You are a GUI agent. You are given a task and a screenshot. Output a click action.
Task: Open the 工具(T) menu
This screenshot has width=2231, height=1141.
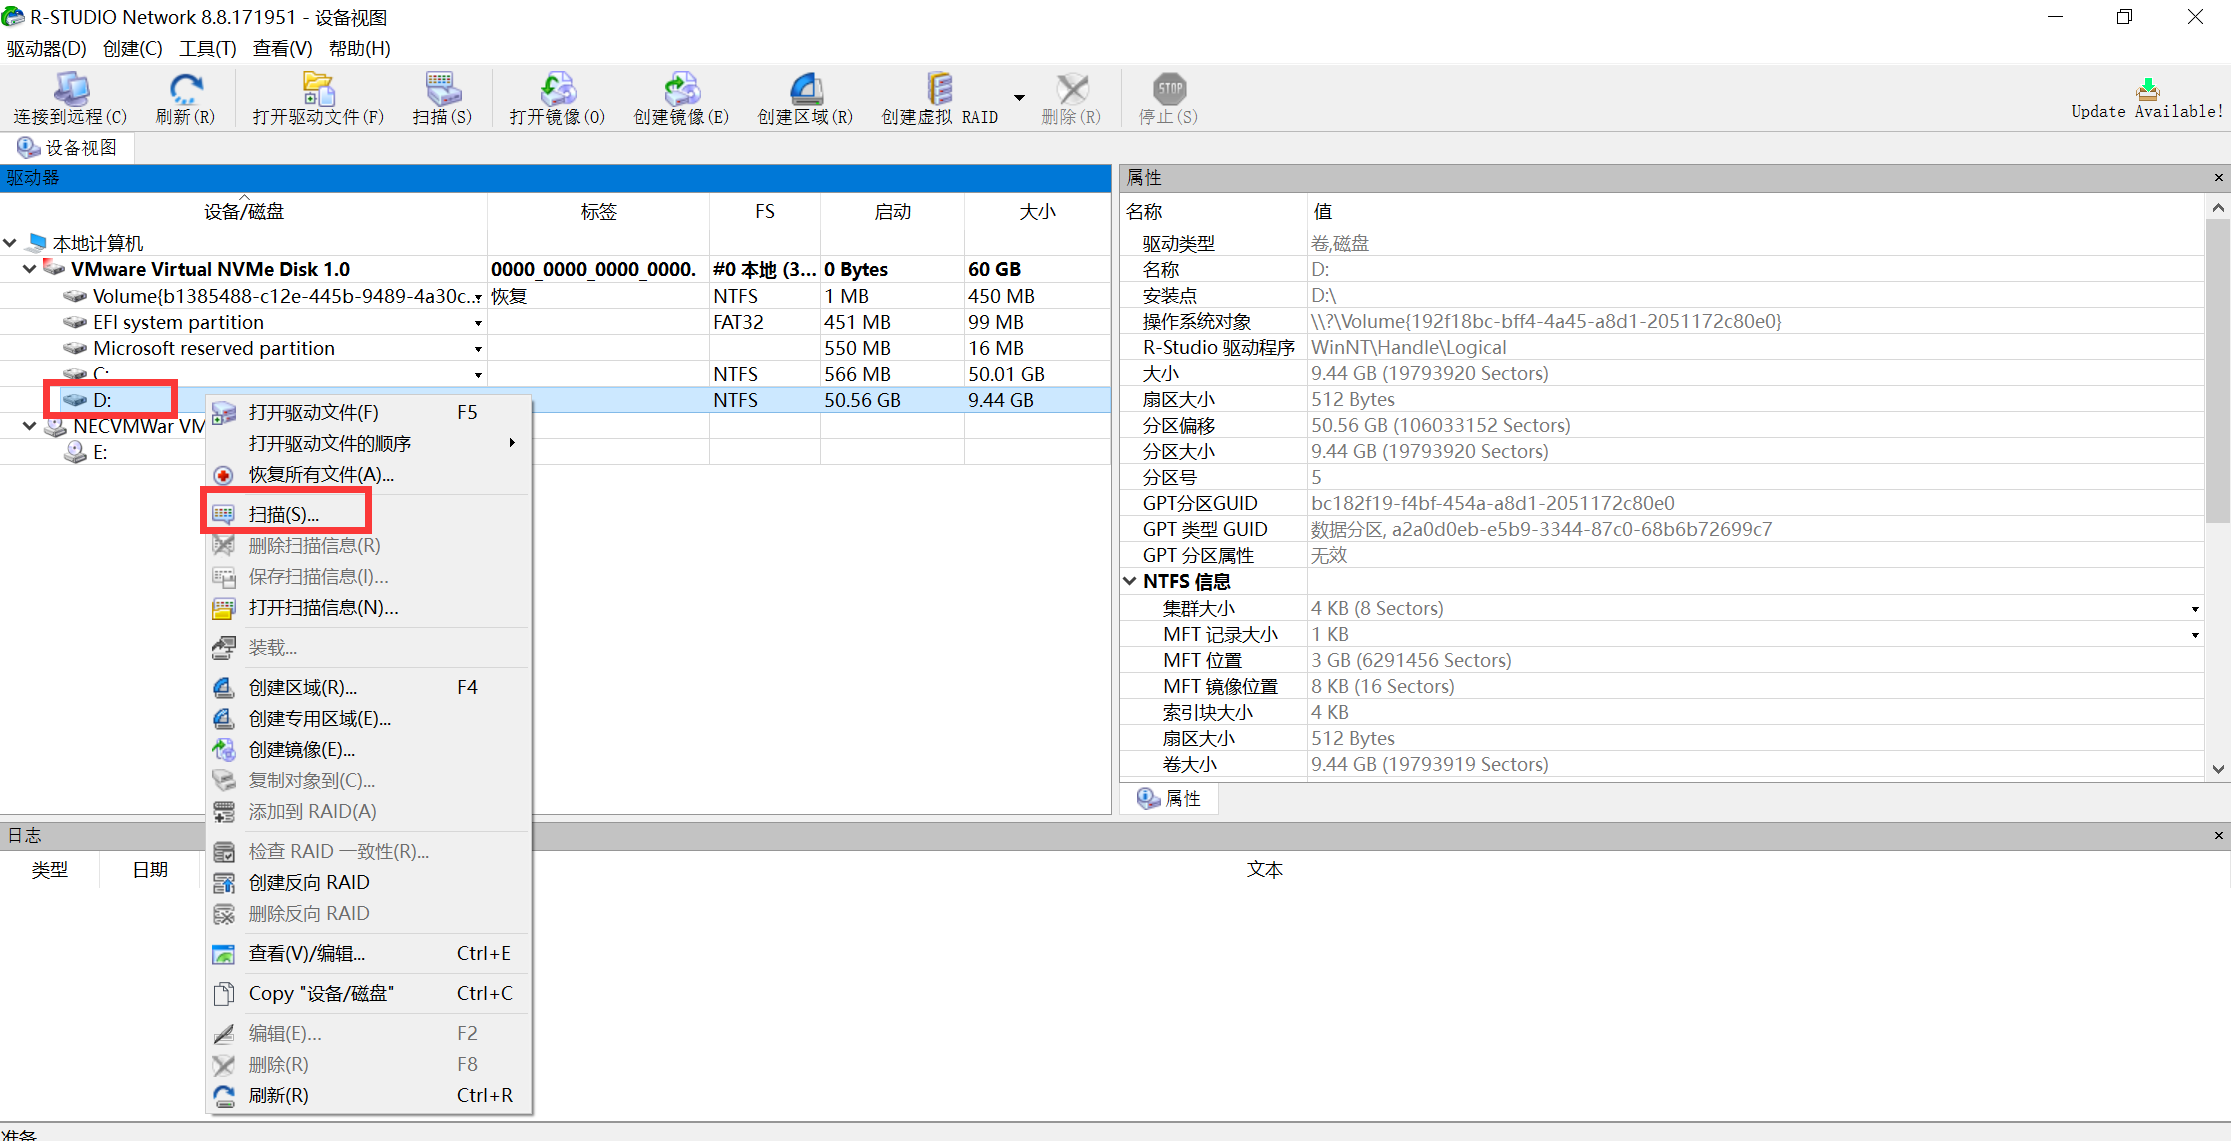[x=207, y=48]
